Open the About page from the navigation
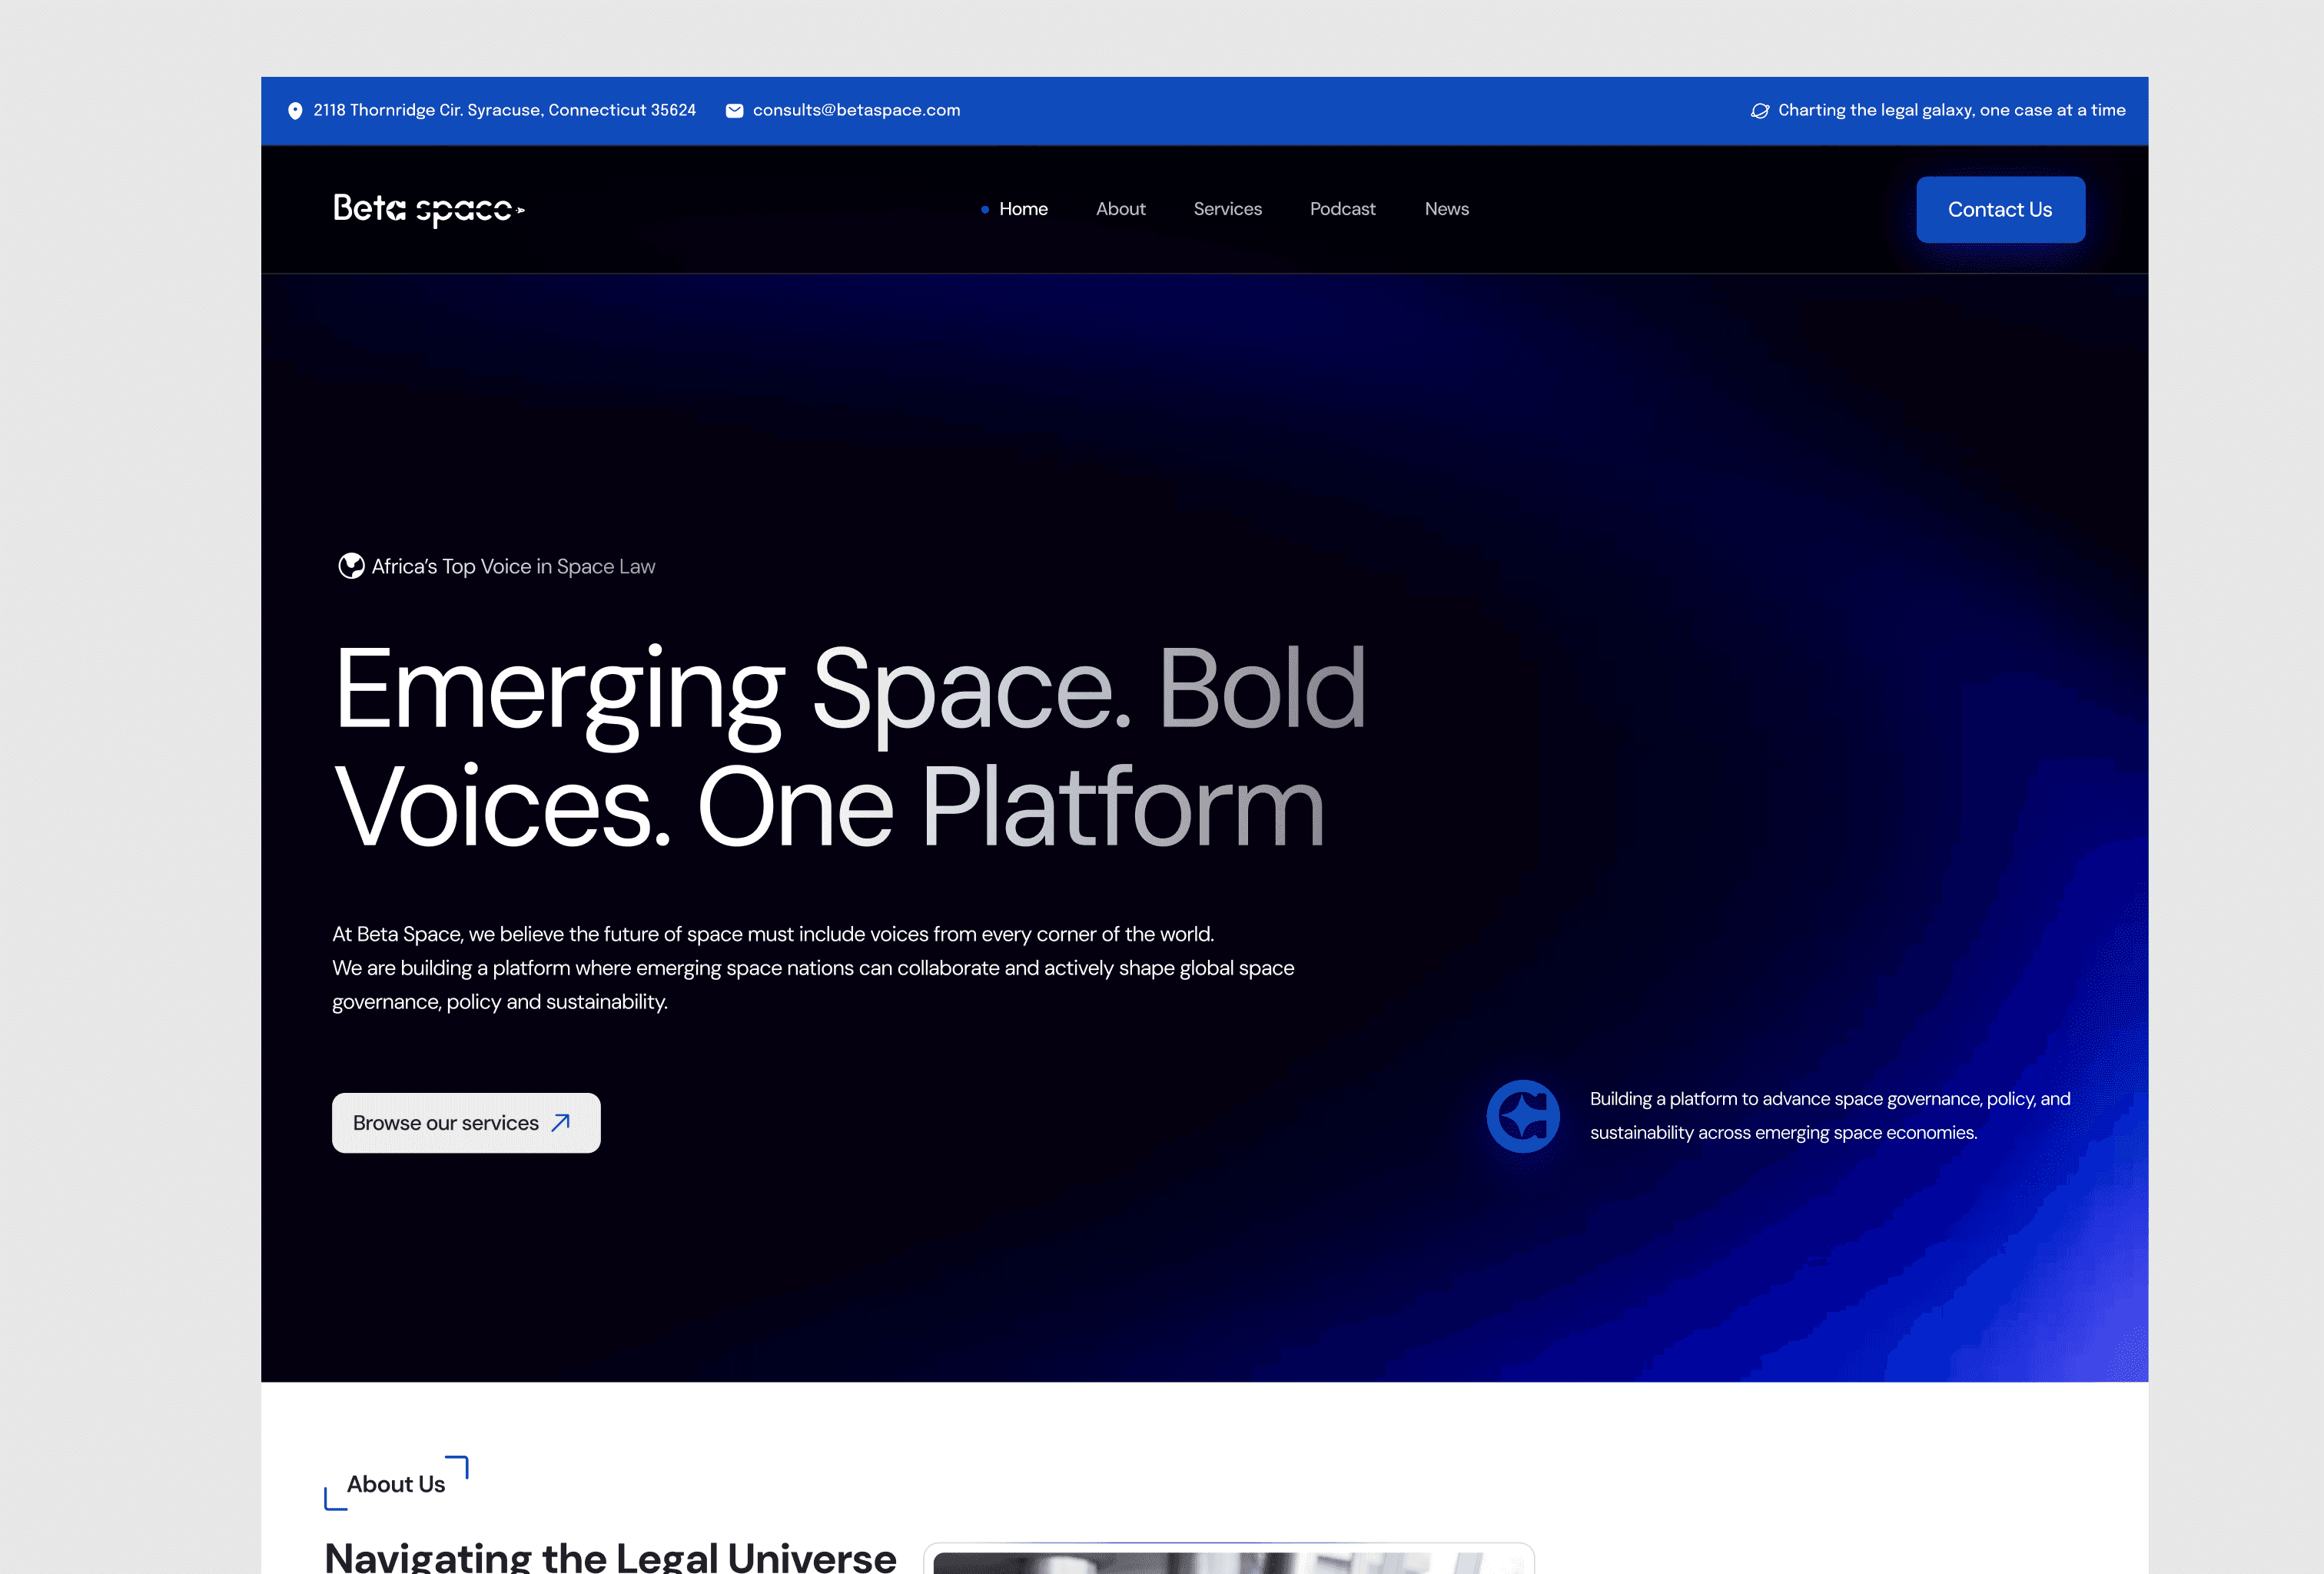Viewport: 2324px width, 1574px height. (x=1120, y=209)
